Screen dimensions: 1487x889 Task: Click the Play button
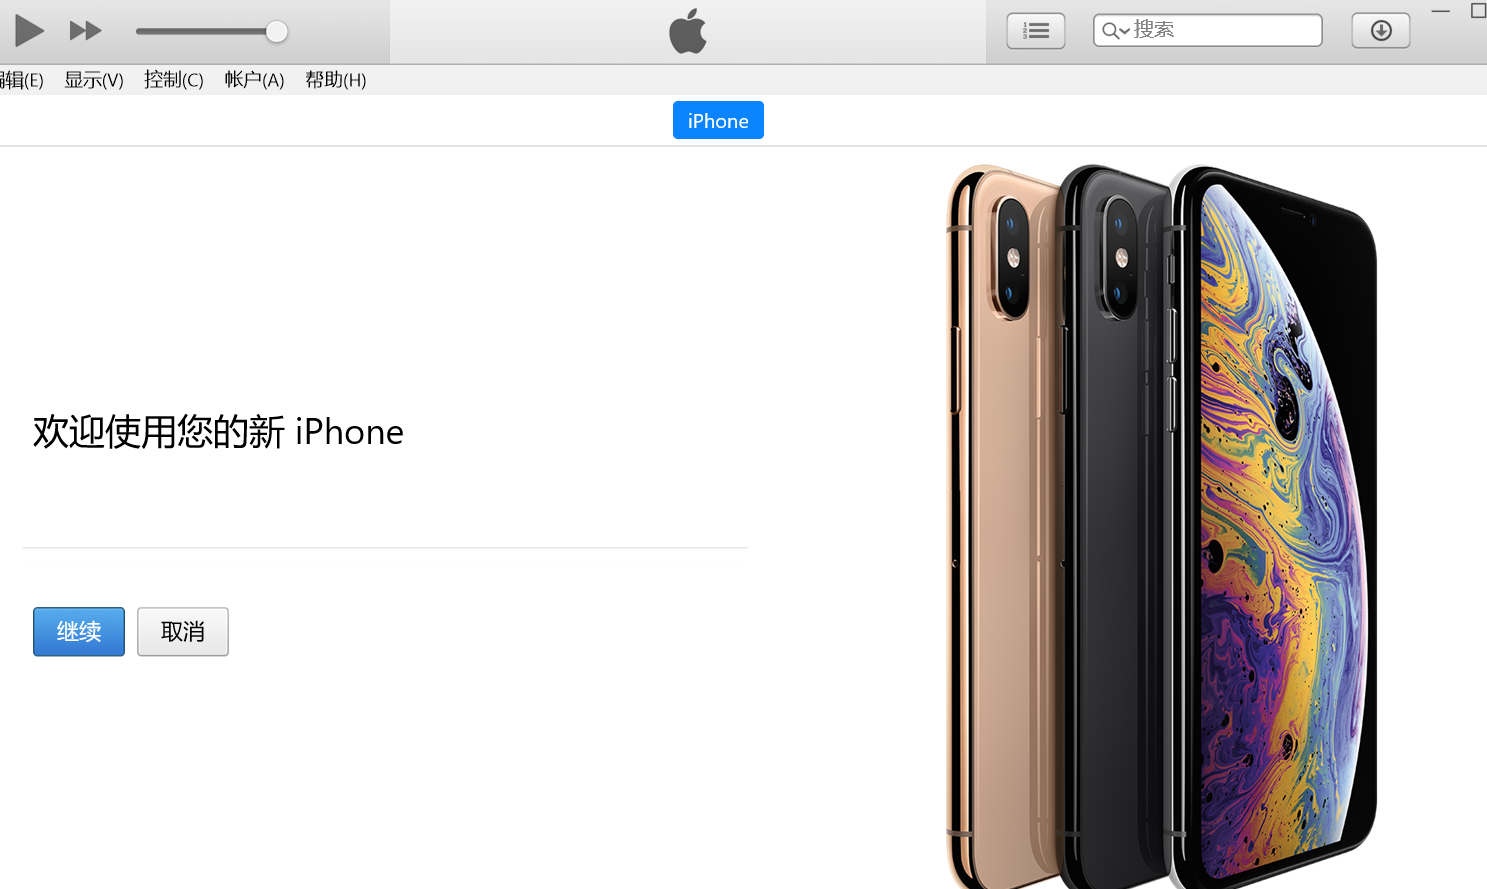tap(29, 31)
